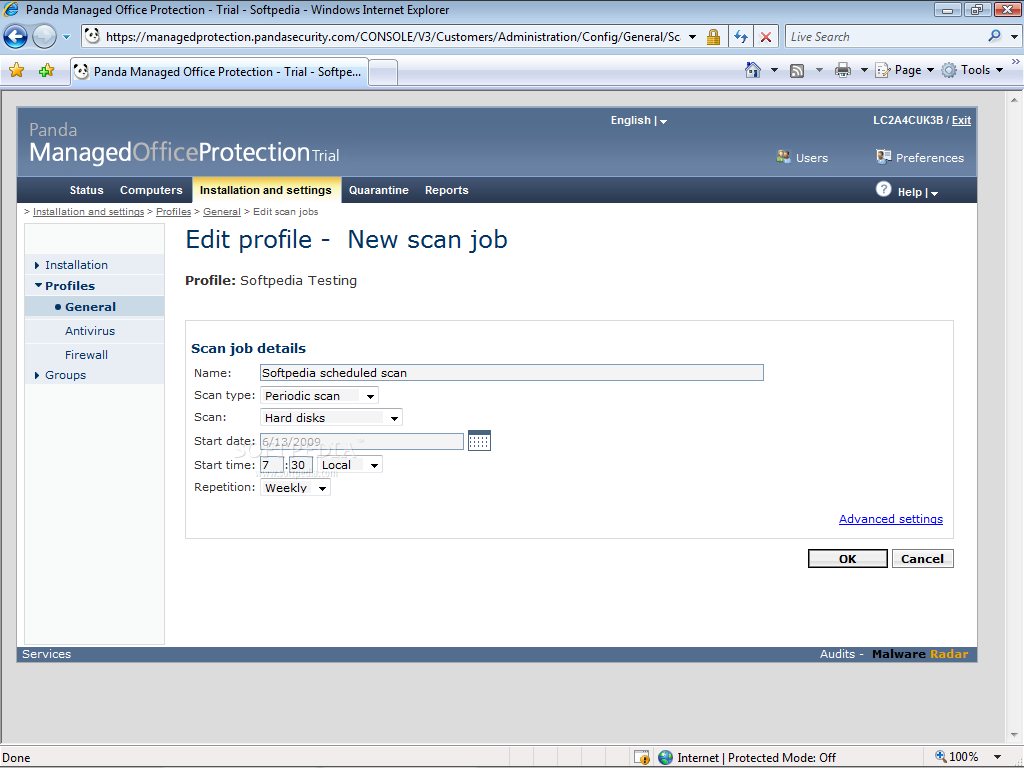
Task: Open the Scan target Hard disks dropdown
Action: tap(331, 418)
